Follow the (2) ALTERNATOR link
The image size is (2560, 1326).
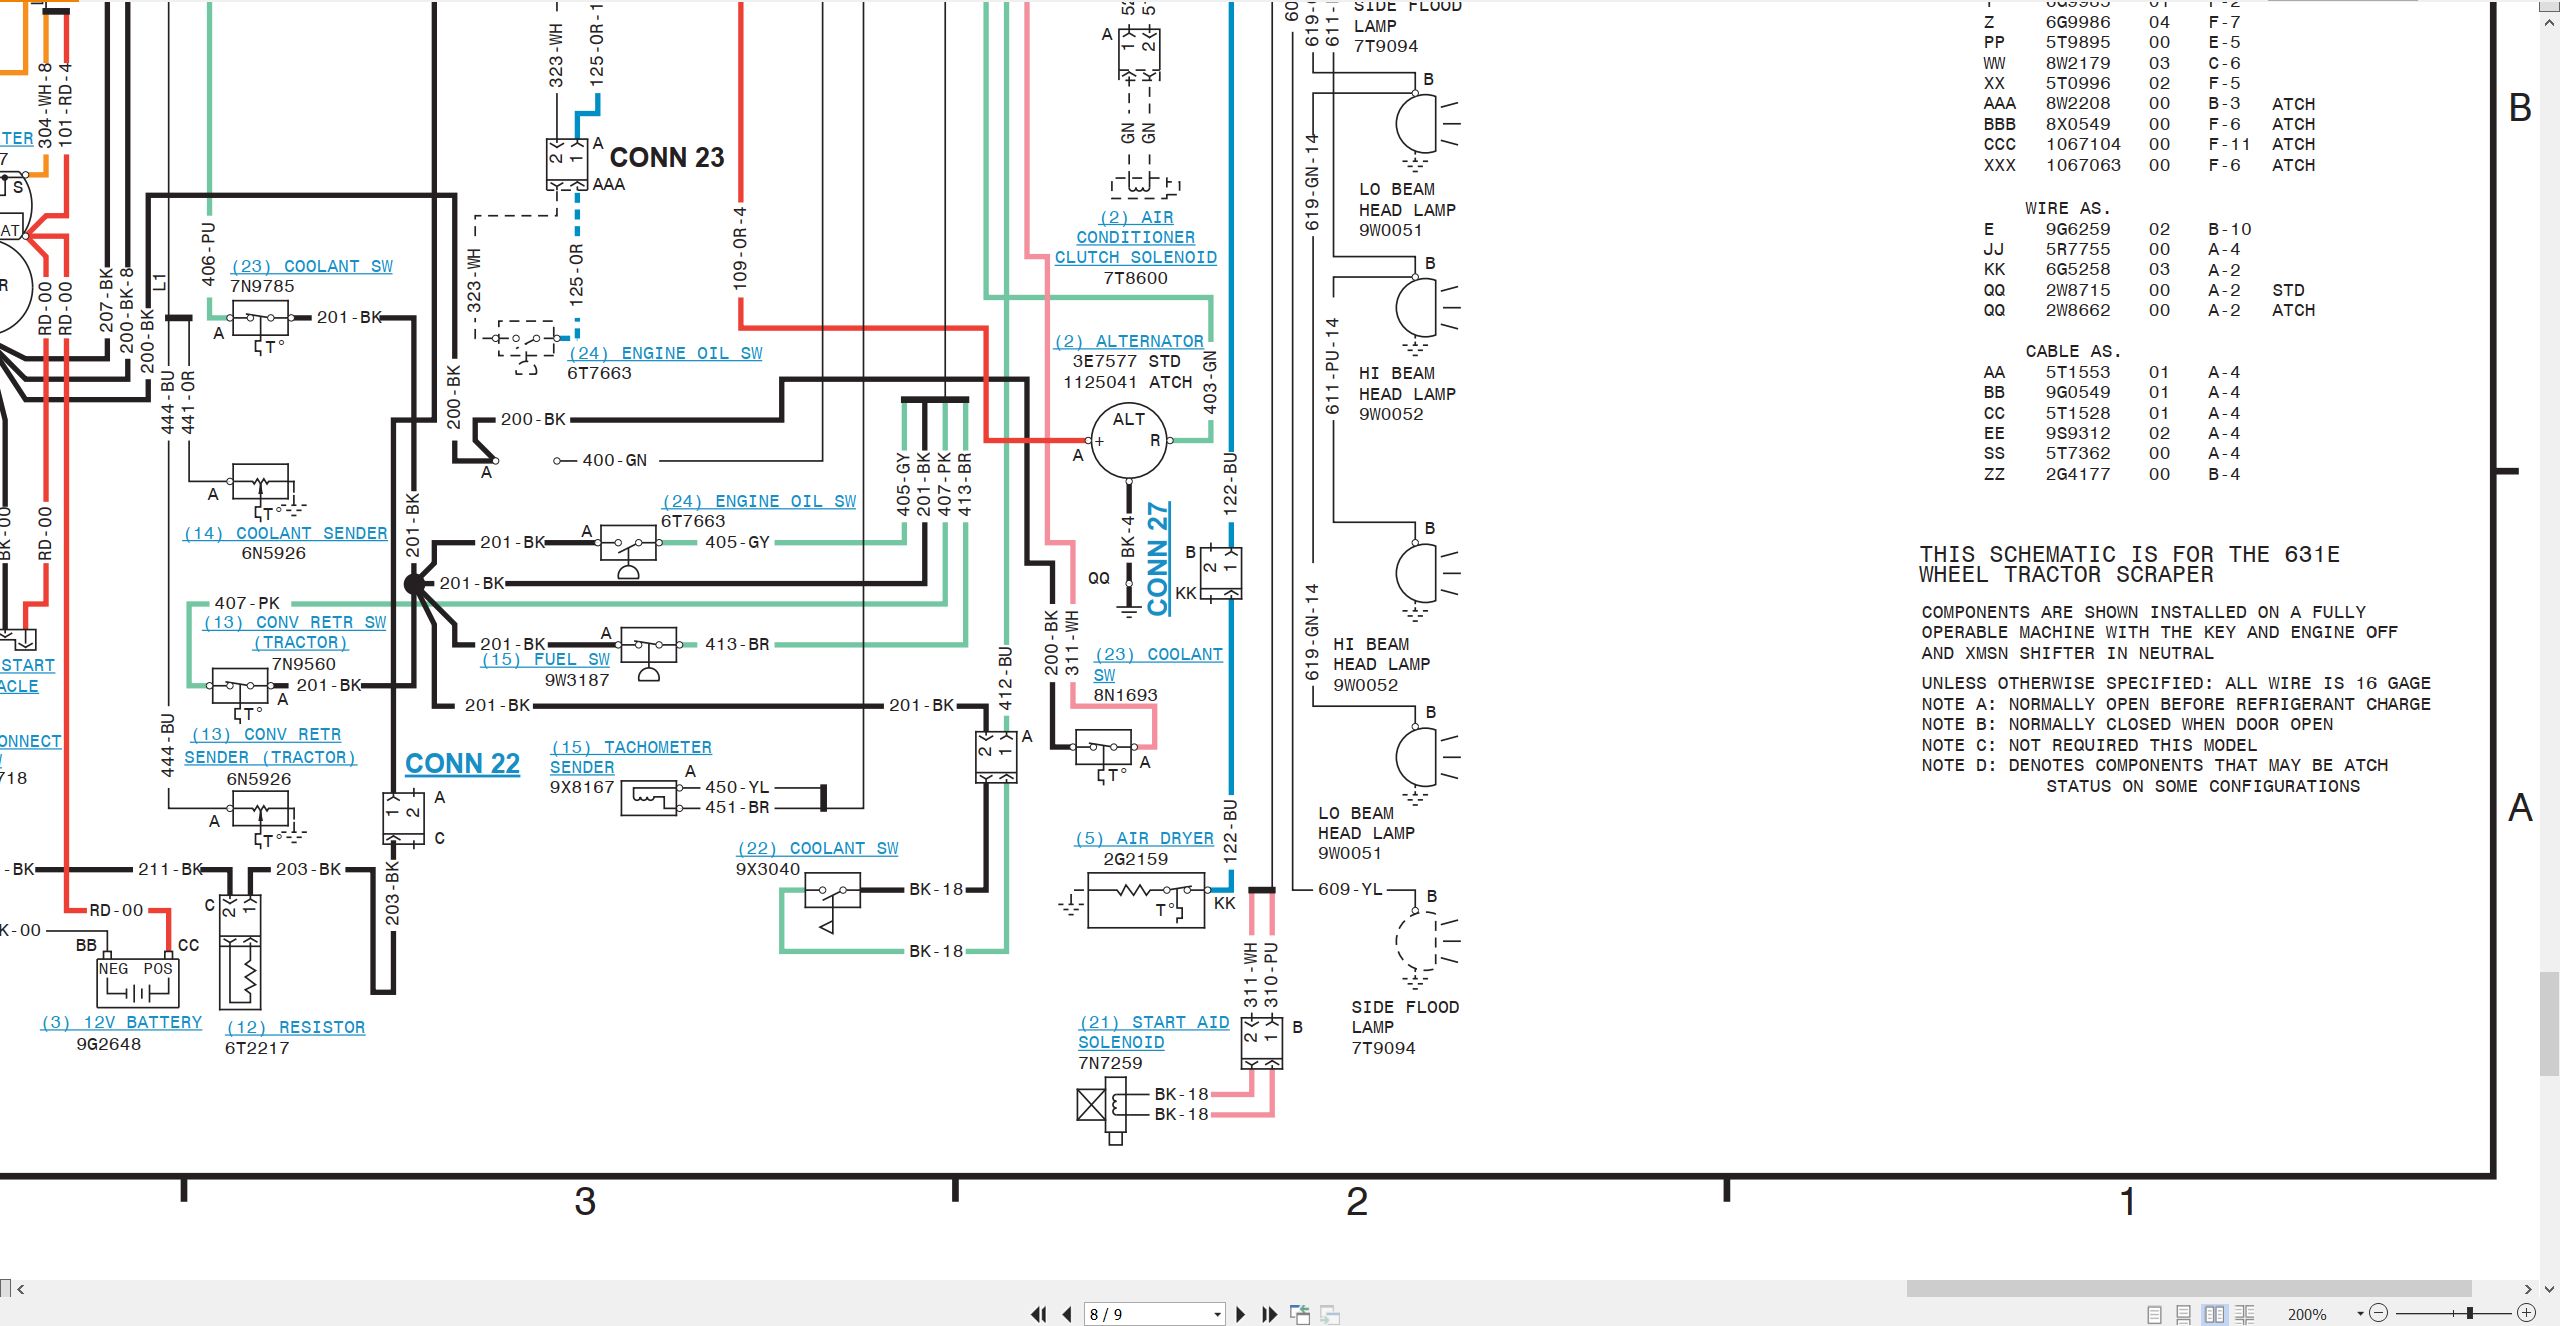click(1129, 341)
